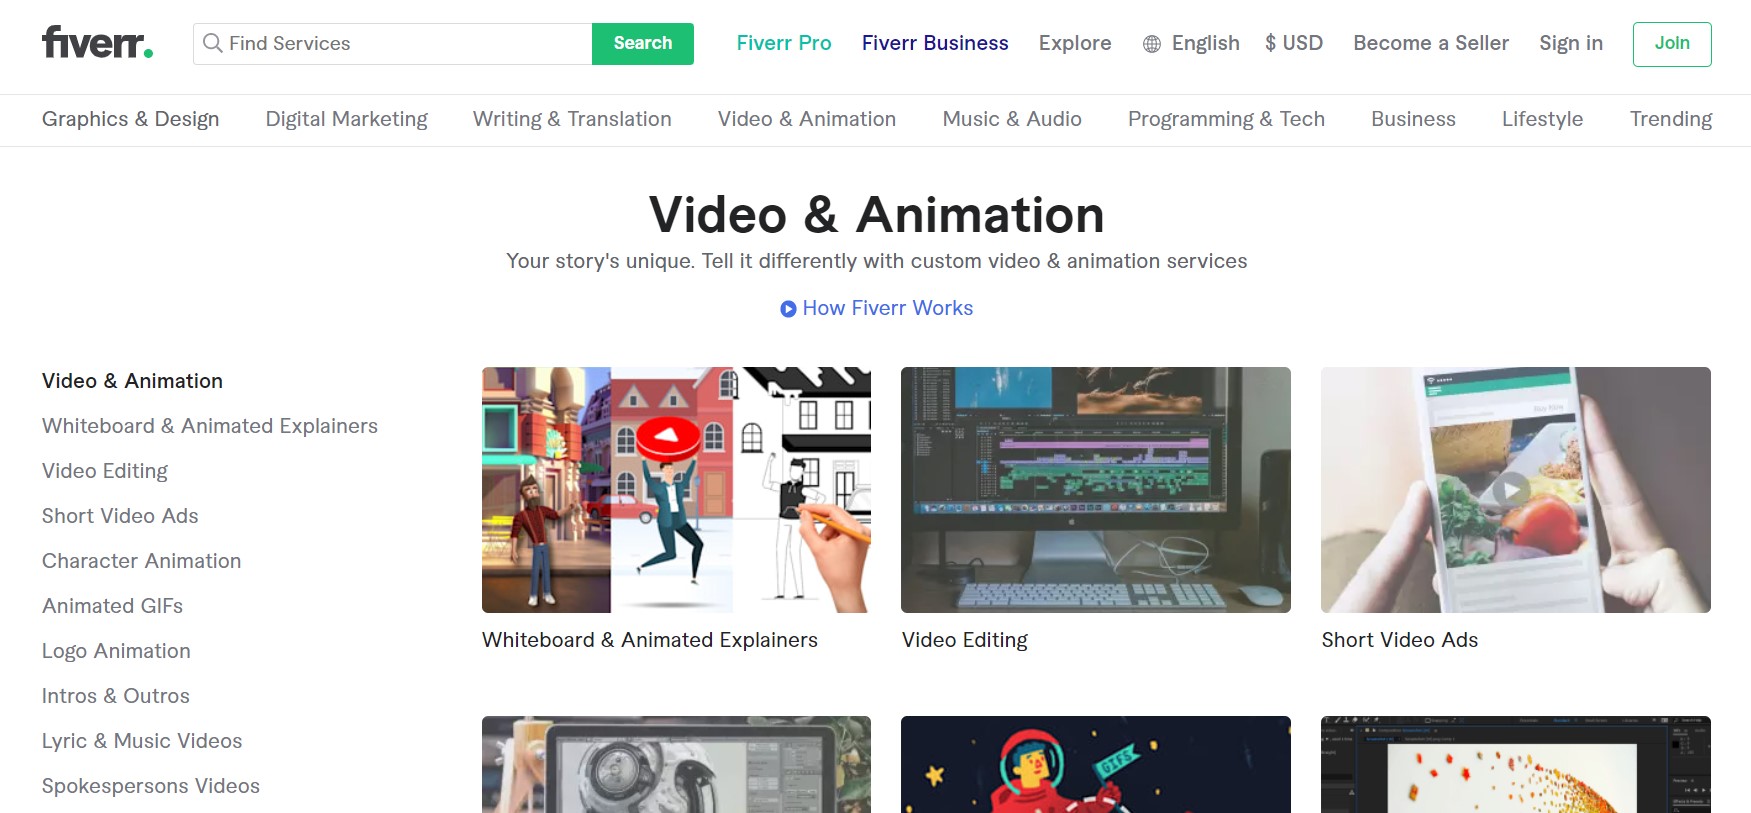Click Become a Seller
The height and width of the screenshot is (813, 1751).
point(1431,43)
